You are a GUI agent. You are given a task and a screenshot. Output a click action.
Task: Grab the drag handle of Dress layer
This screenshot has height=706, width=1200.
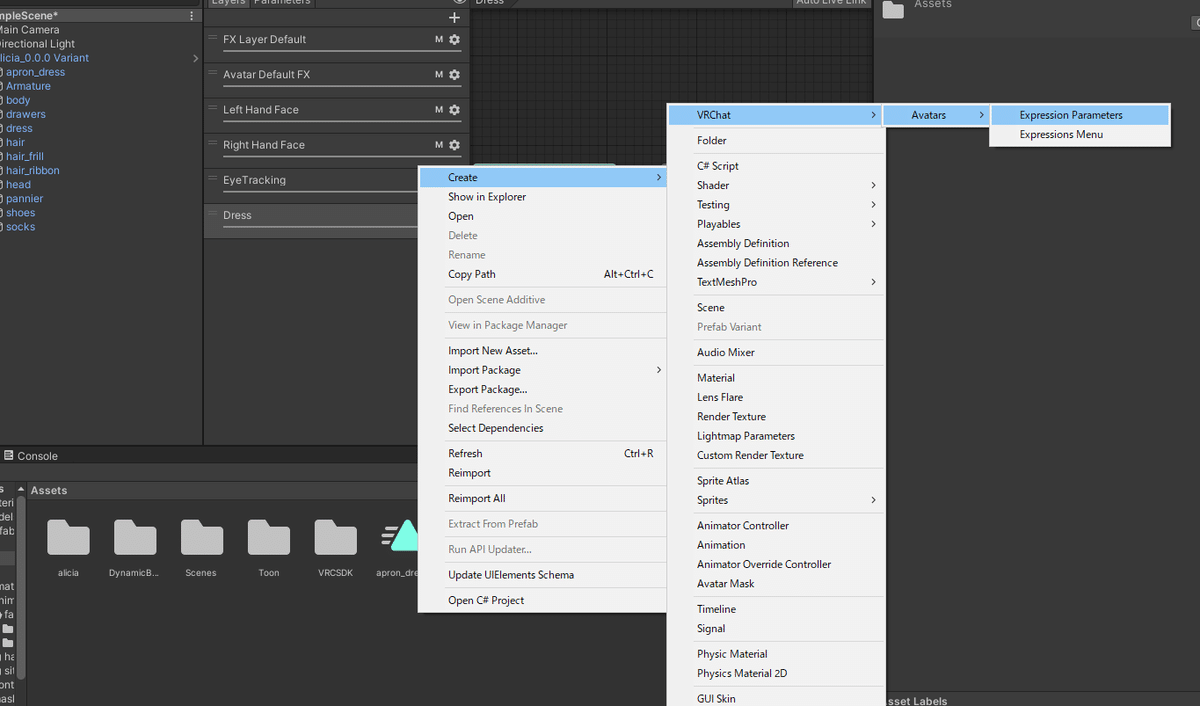tap(212, 214)
